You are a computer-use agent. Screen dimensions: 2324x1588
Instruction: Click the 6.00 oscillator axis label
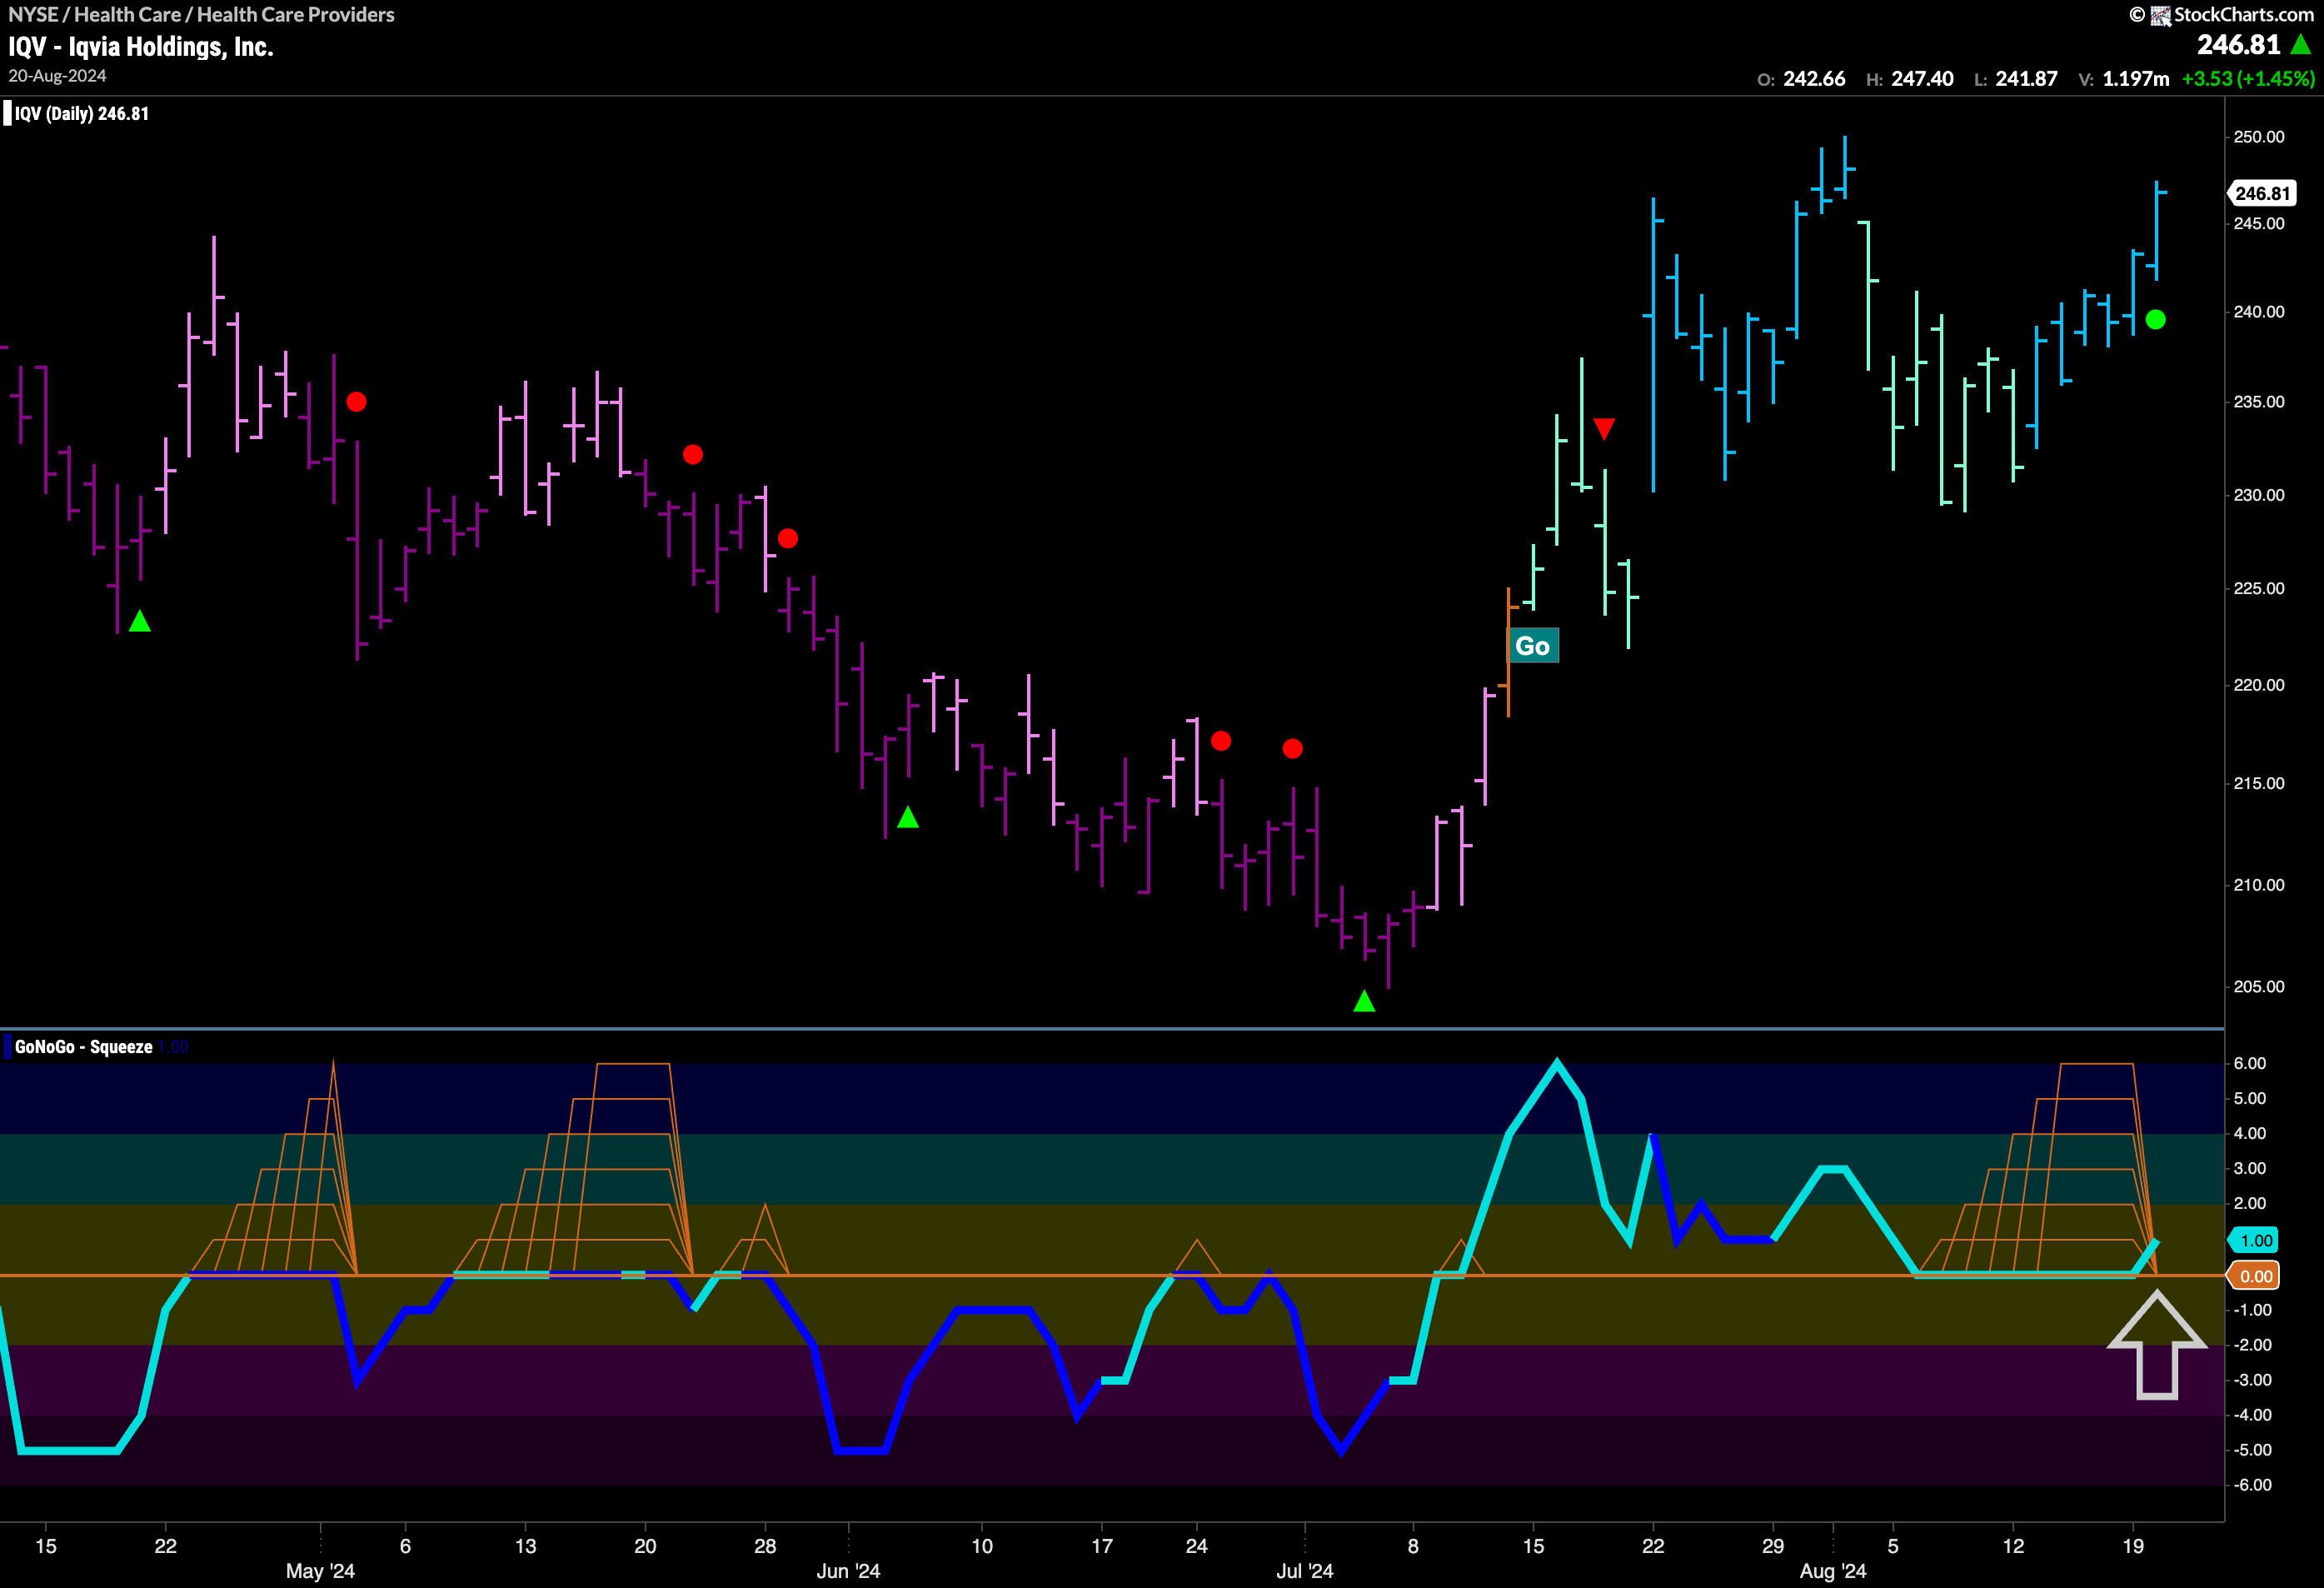(2249, 1064)
